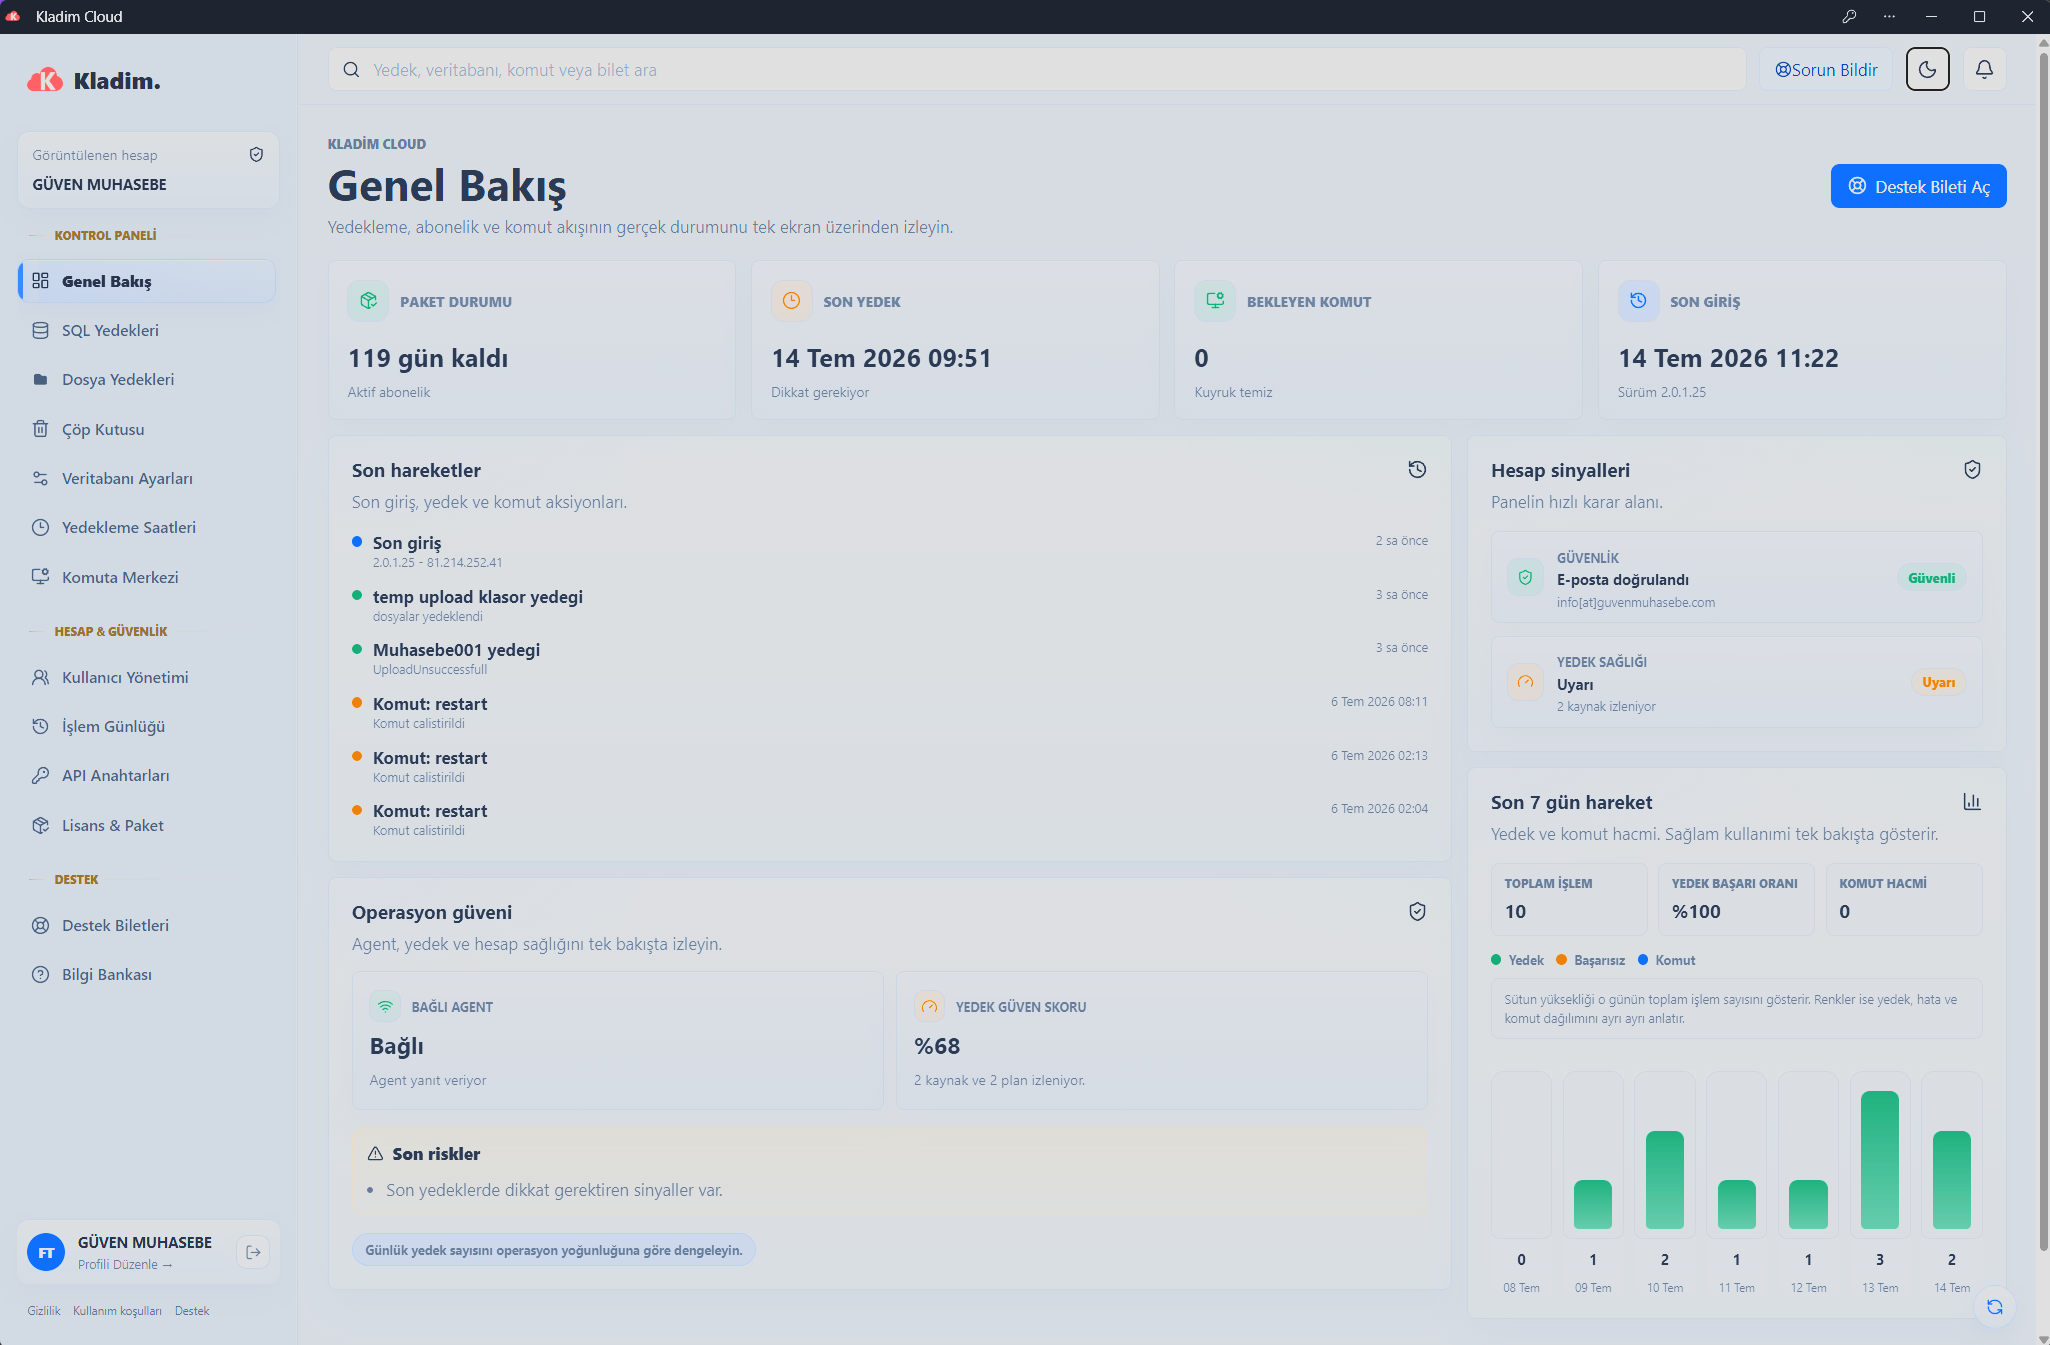Click the refresh icon at the chart corner
Viewport: 2050px width, 1345px height.
1994,1307
